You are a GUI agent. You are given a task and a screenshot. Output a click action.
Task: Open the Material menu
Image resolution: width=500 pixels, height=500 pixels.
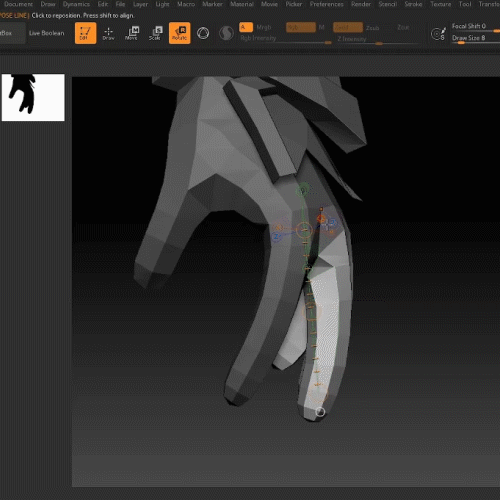pyautogui.click(x=242, y=4)
